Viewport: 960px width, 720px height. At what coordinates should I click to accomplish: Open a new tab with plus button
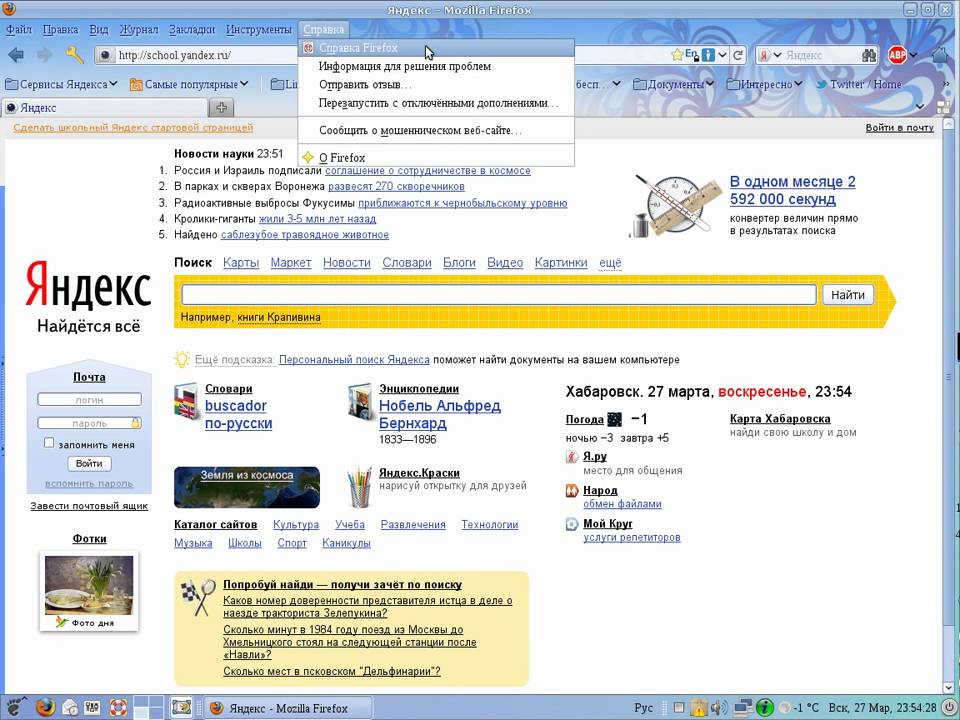pyautogui.click(x=222, y=108)
